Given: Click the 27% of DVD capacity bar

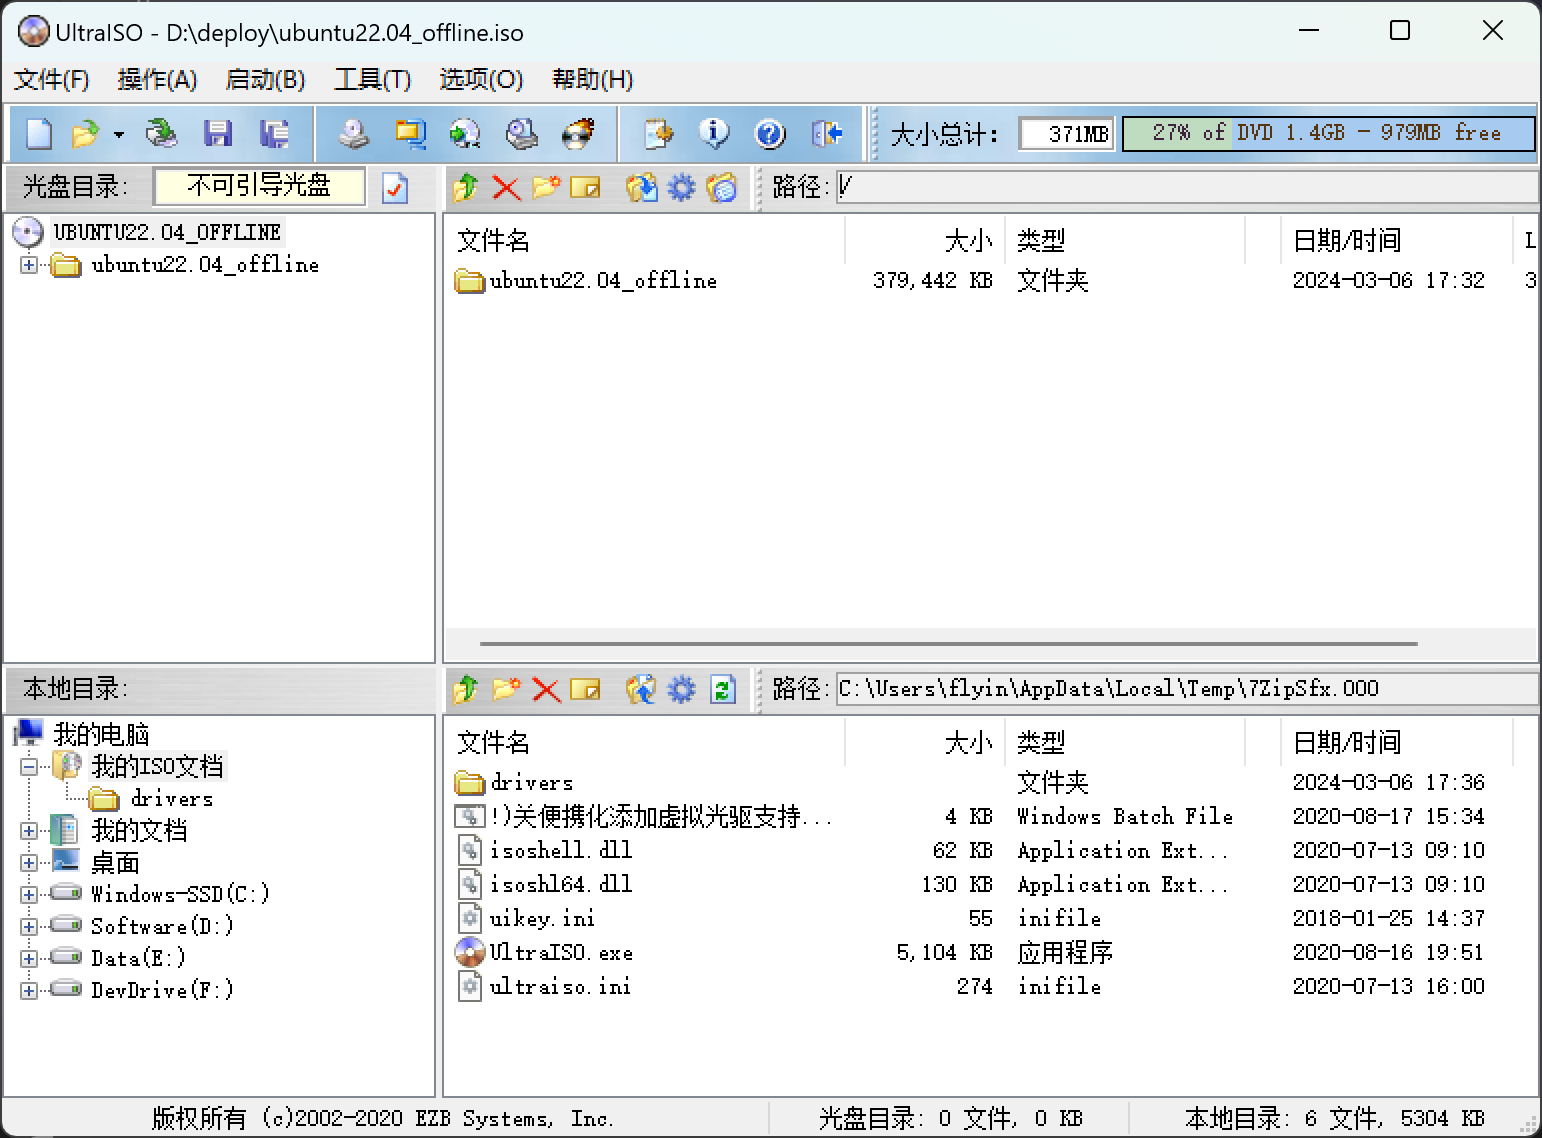Looking at the screenshot, I should pos(1328,133).
